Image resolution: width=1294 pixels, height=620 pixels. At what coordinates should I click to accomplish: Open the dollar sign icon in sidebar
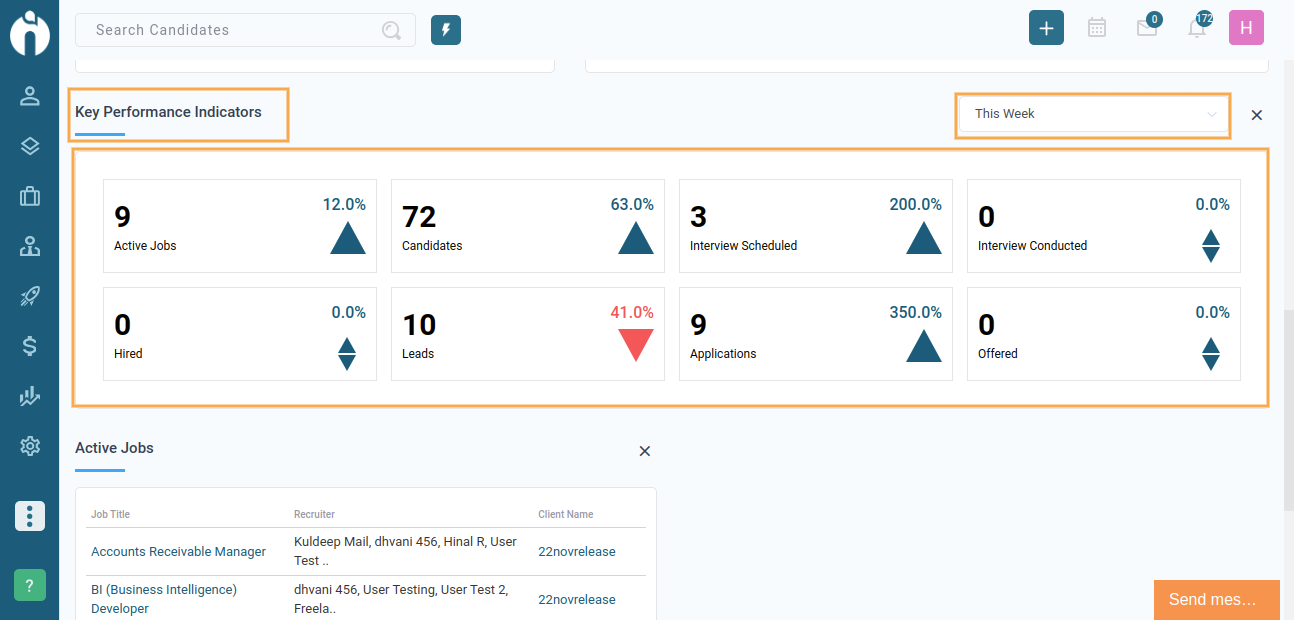[30, 346]
